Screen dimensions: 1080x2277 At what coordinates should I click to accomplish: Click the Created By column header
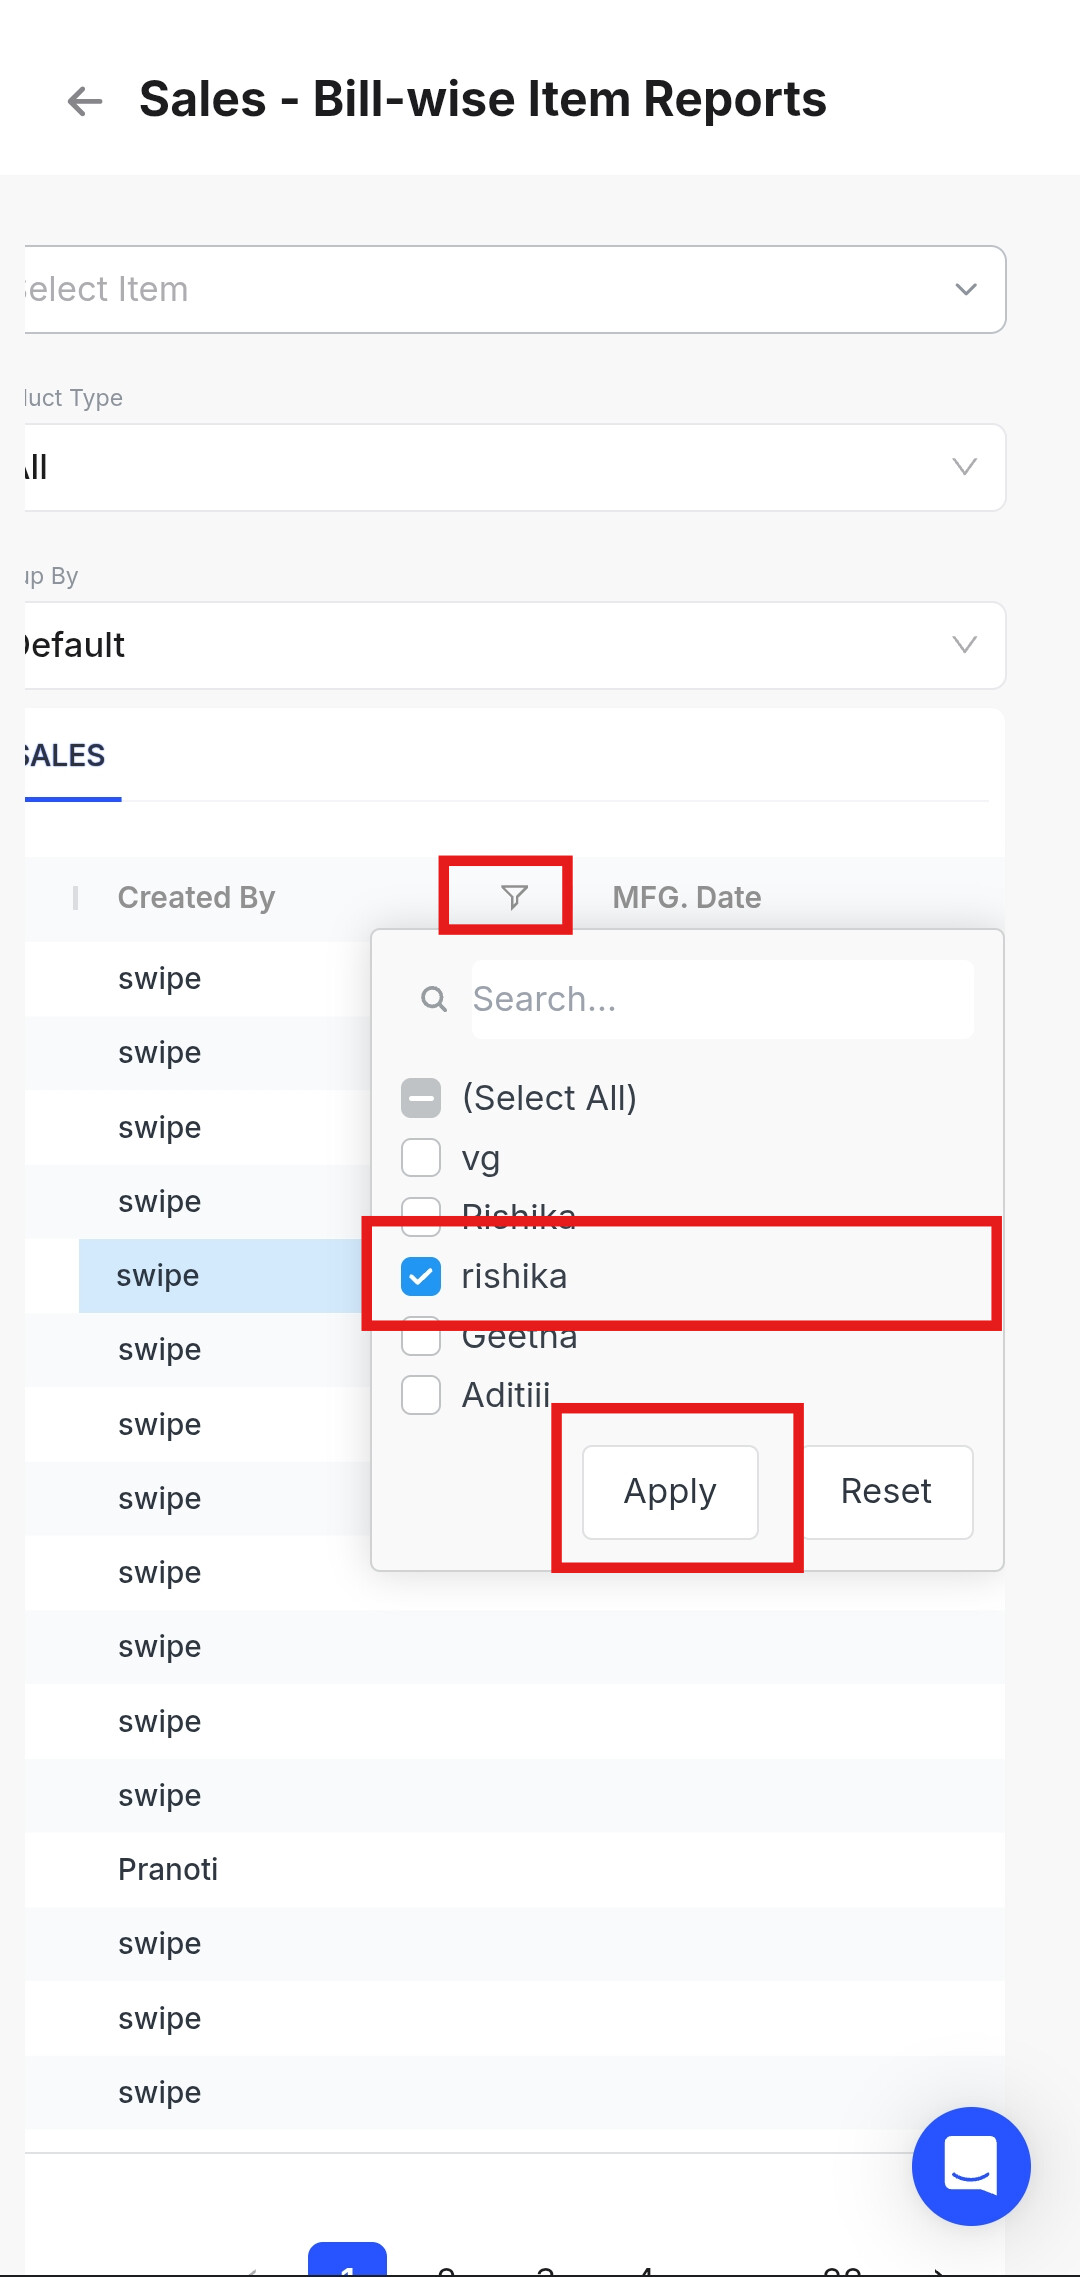click(x=196, y=897)
